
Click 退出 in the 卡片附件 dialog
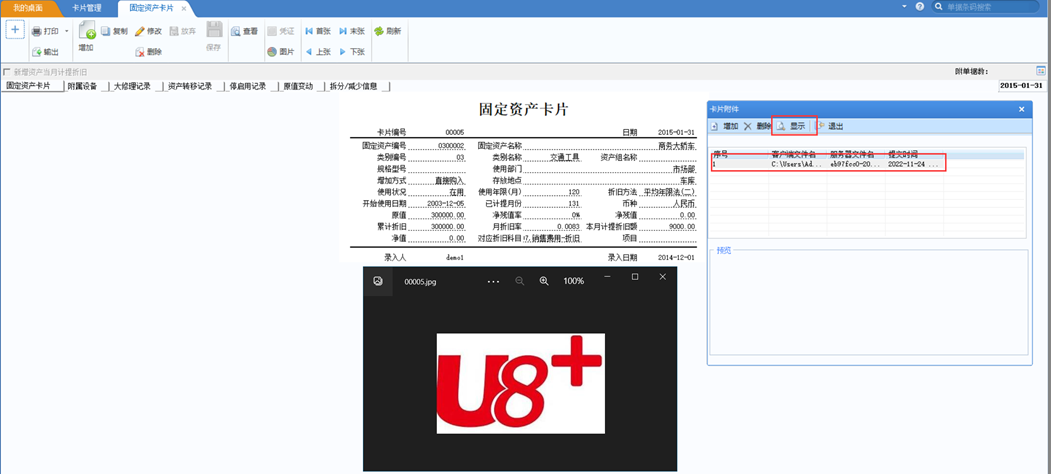pos(830,126)
